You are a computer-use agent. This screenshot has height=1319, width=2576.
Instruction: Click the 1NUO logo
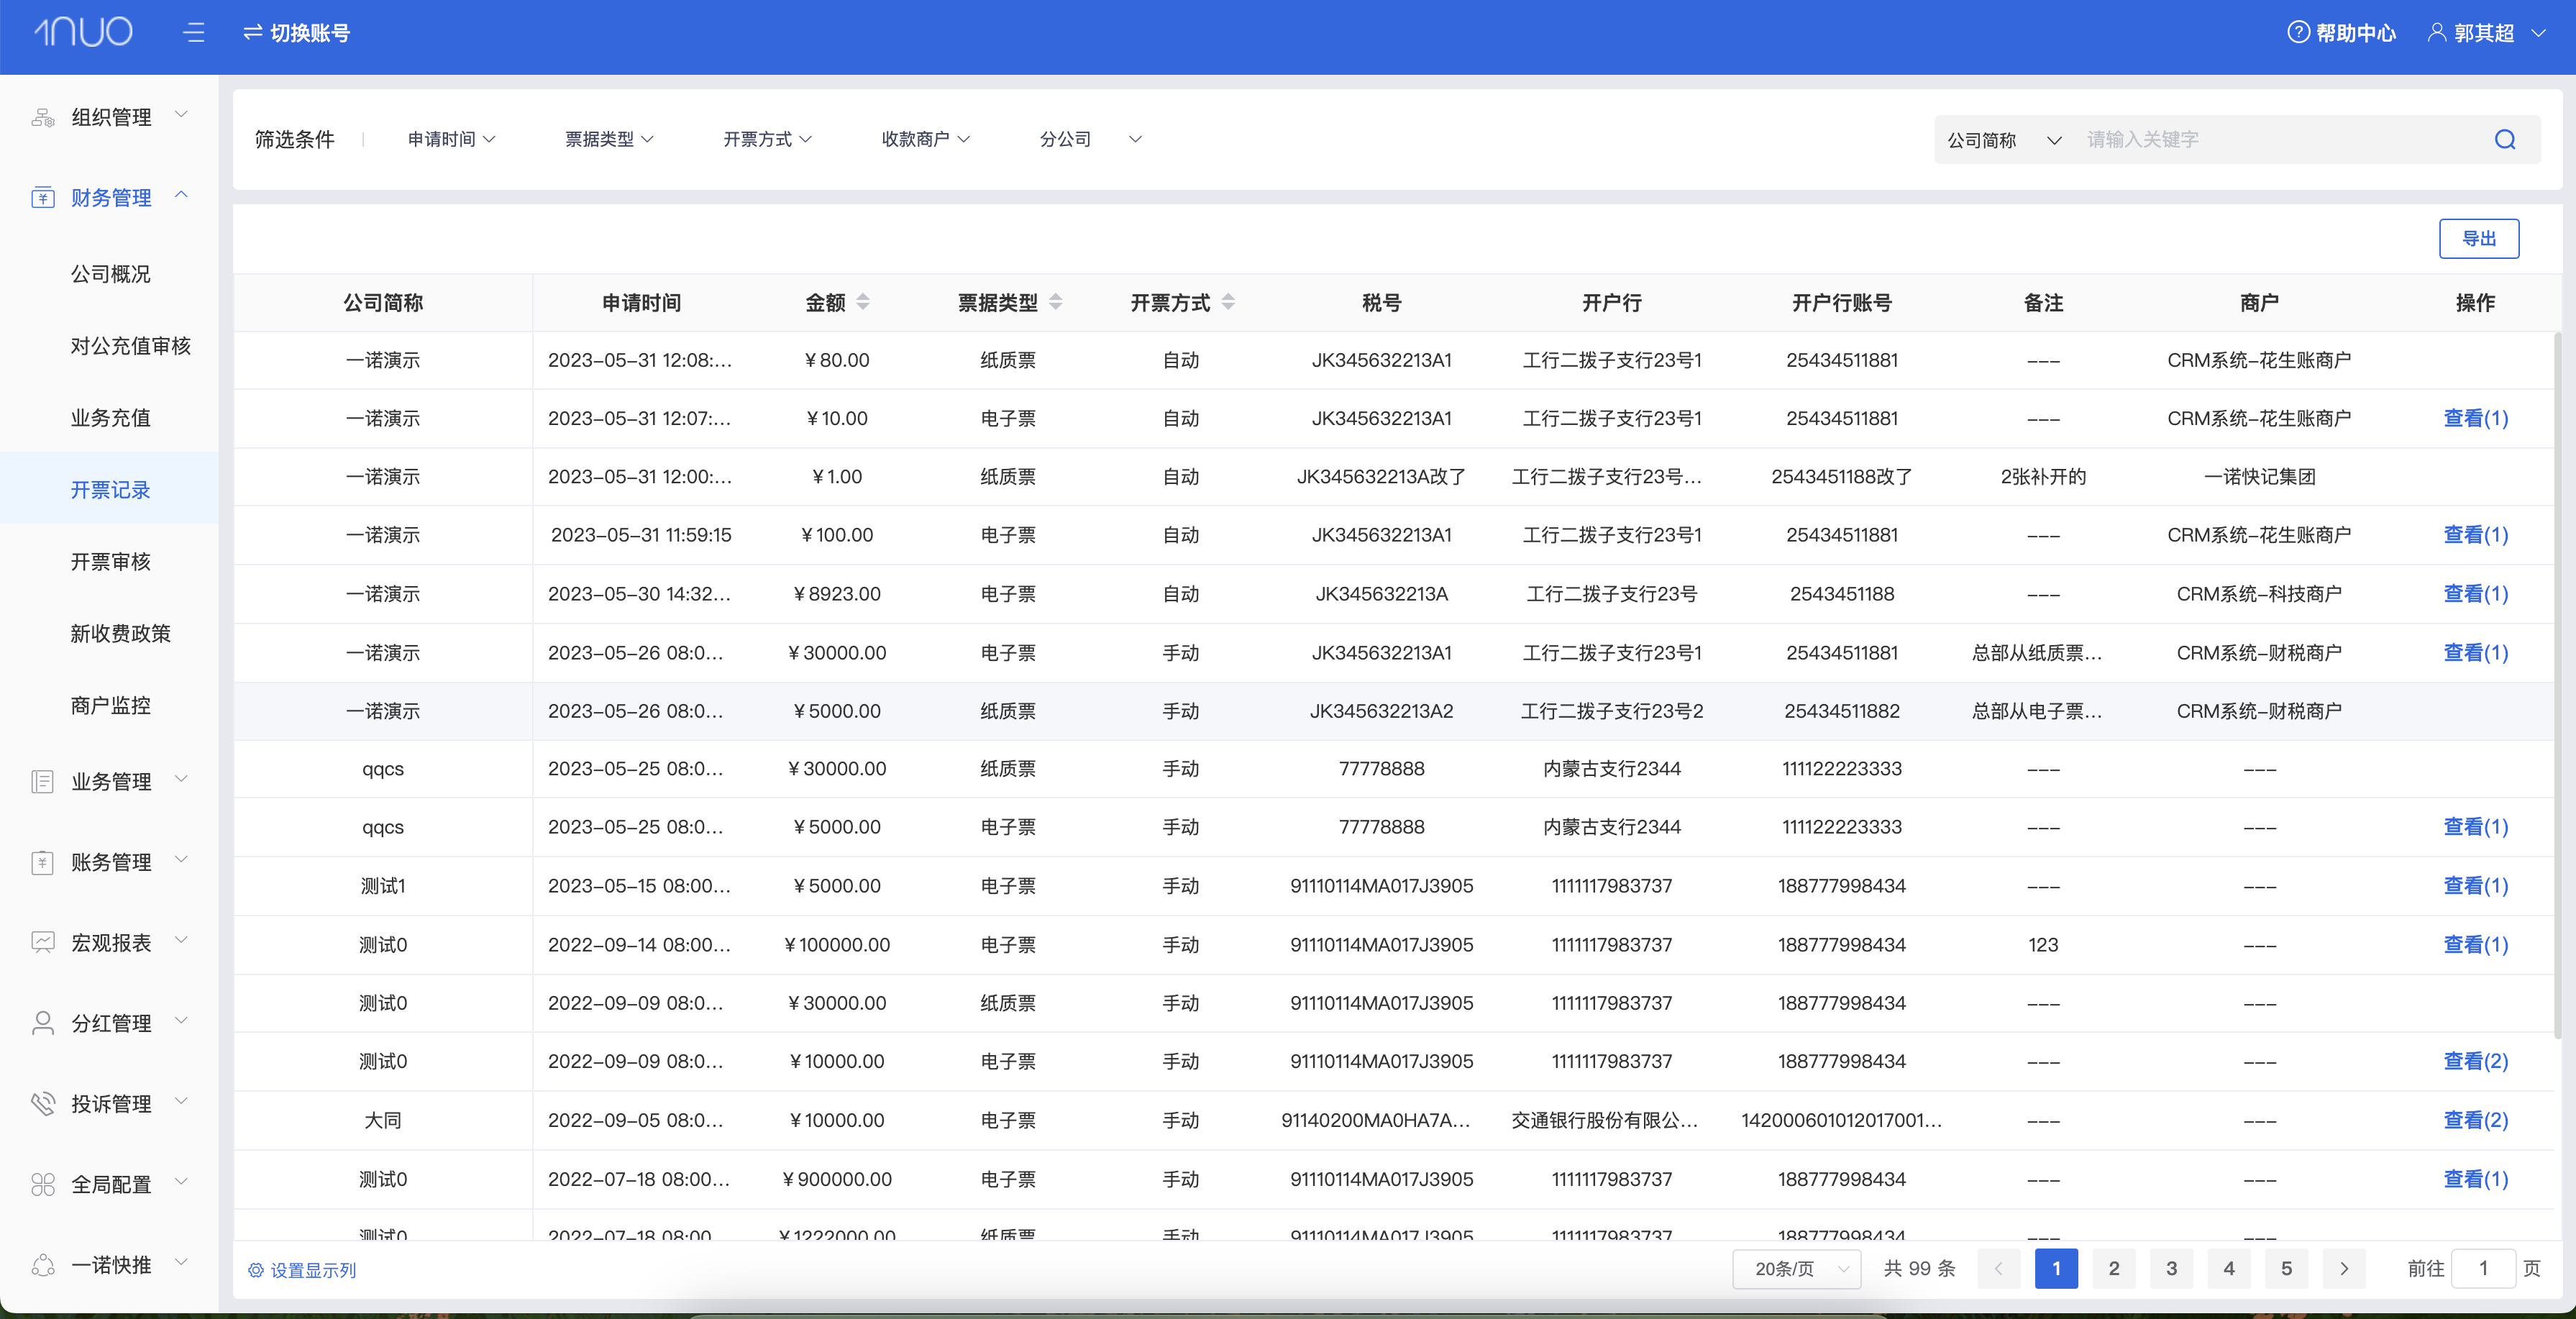[84, 32]
